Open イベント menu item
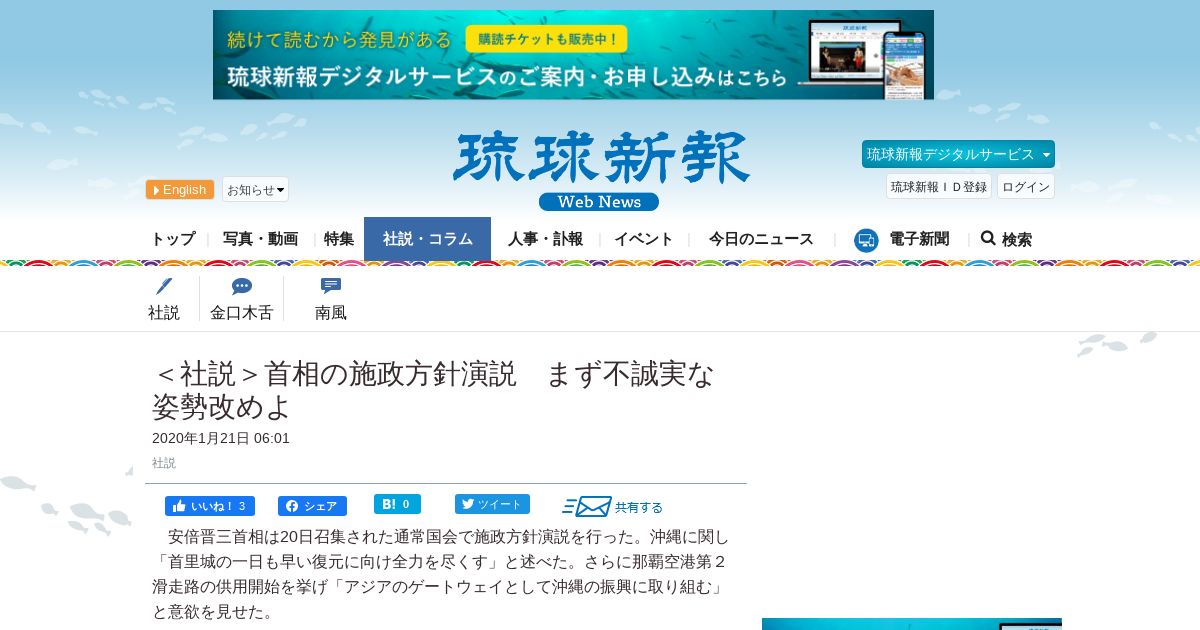 coord(644,239)
